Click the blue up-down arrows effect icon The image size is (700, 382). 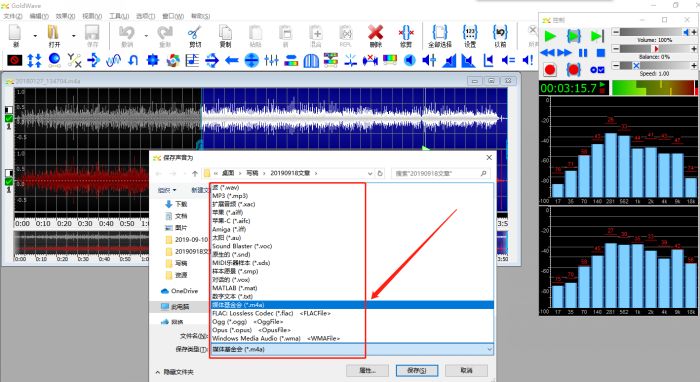click(x=34, y=60)
